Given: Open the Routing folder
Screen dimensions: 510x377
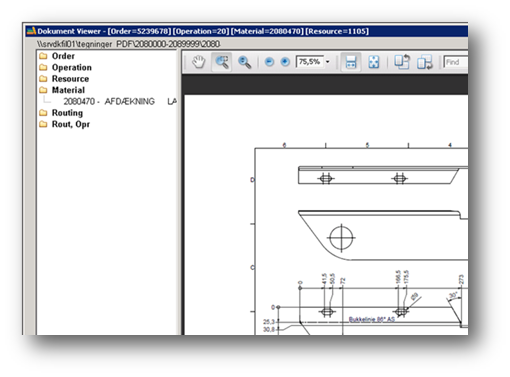Looking at the screenshot, I should (x=67, y=113).
